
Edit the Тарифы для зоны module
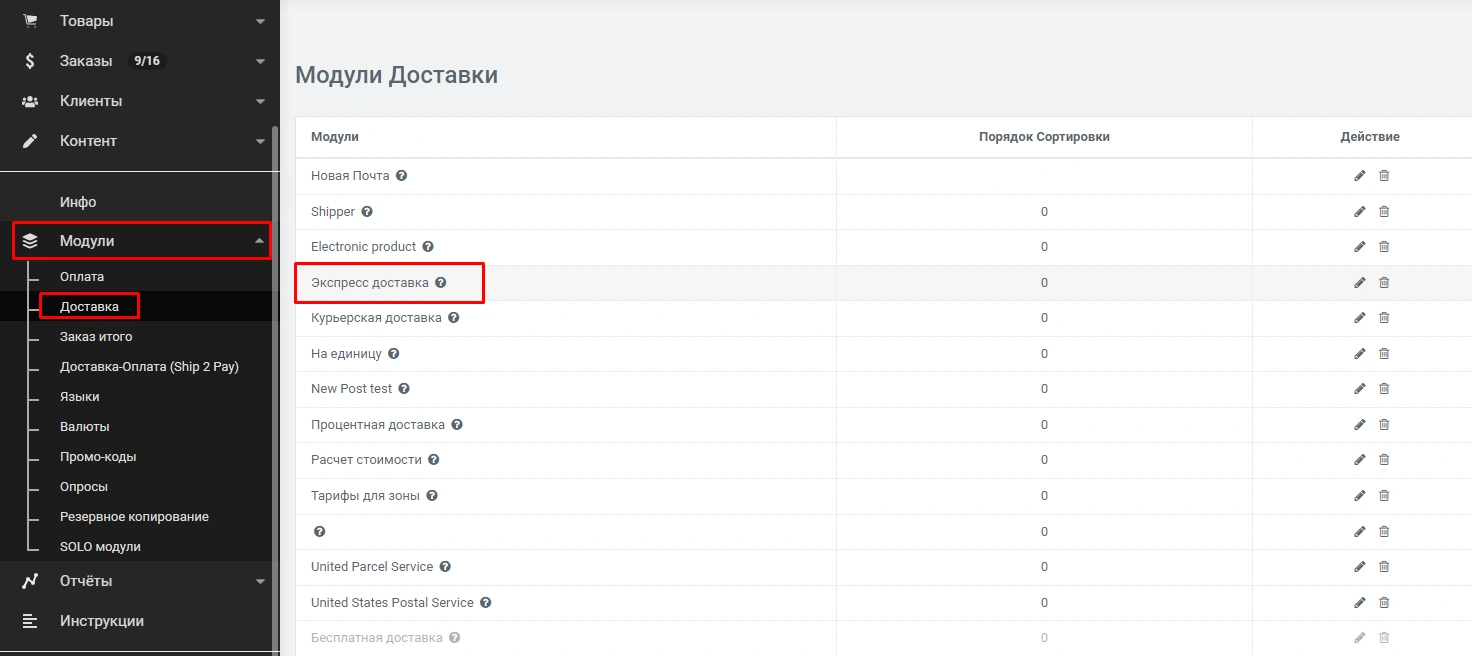[1359, 496]
